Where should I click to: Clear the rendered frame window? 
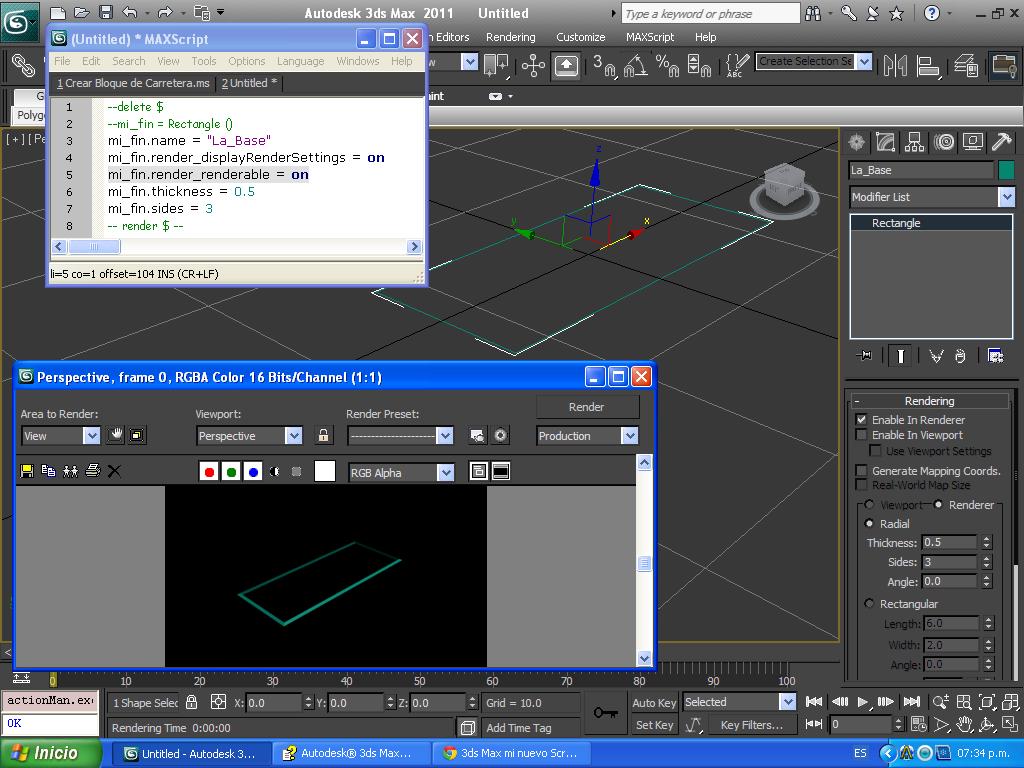114,471
